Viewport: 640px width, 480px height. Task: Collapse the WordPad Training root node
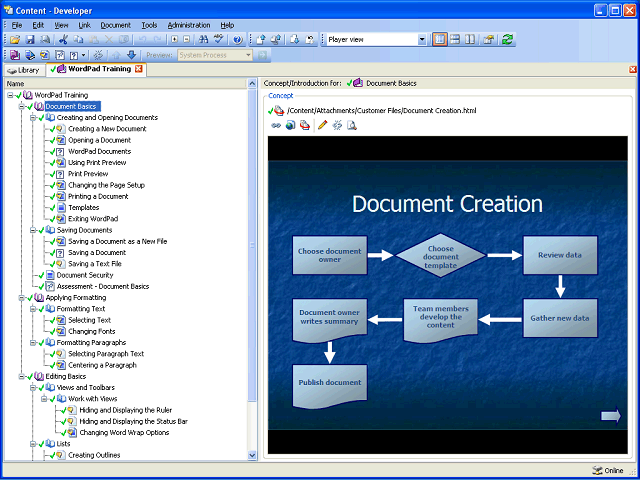[10, 95]
